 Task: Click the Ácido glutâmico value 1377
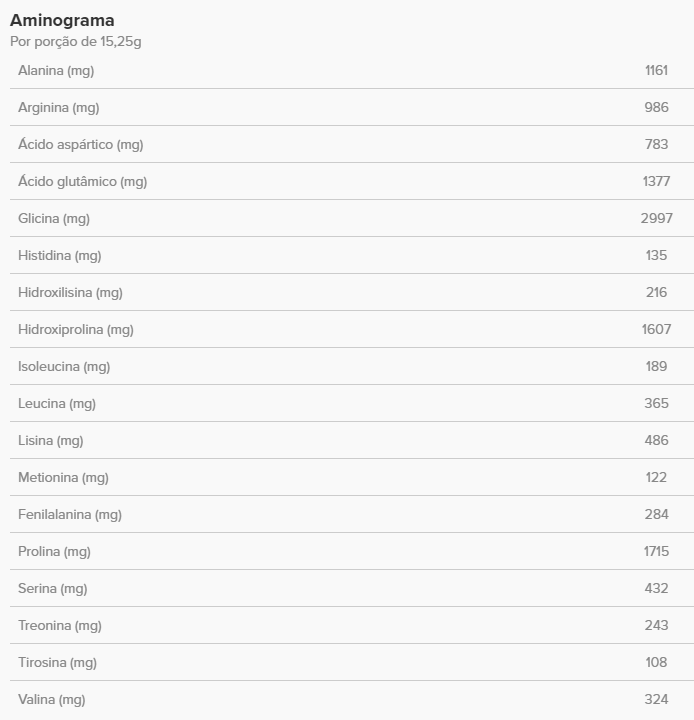point(656,181)
